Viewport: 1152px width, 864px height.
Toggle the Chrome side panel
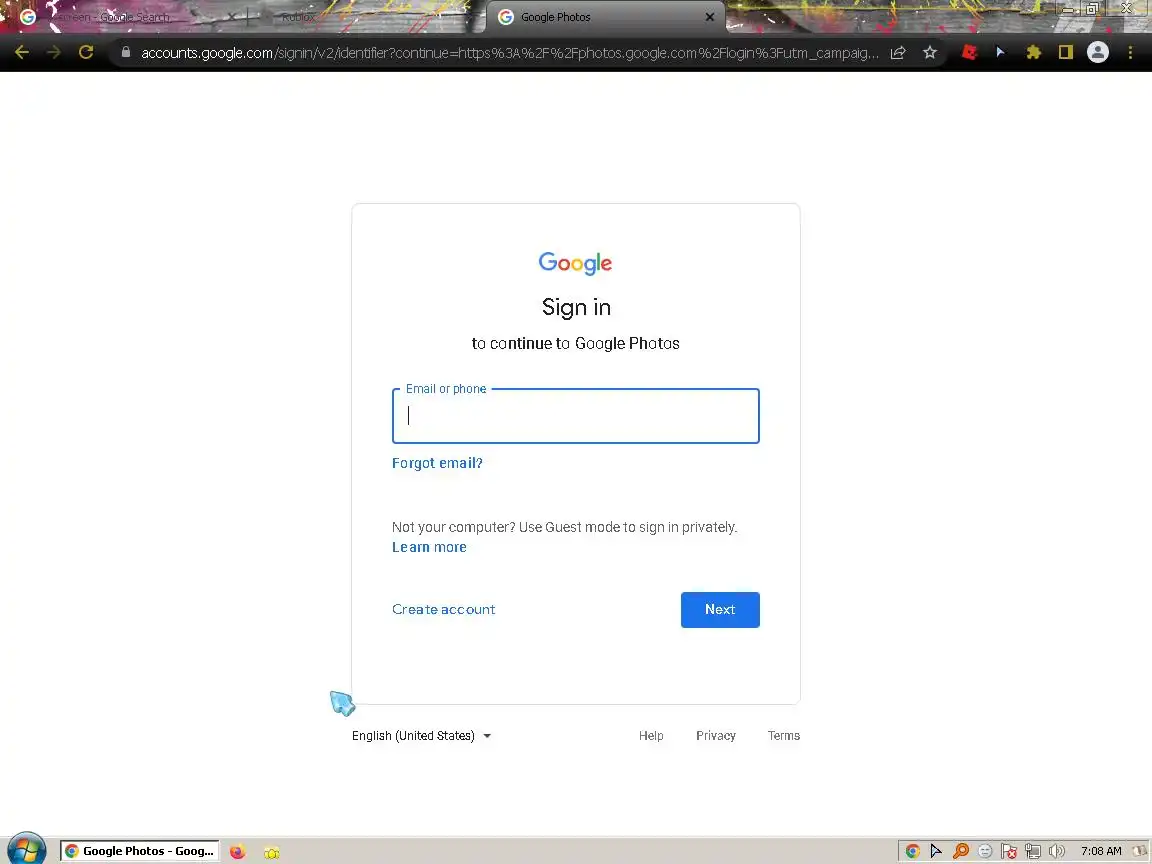pos(1065,52)
